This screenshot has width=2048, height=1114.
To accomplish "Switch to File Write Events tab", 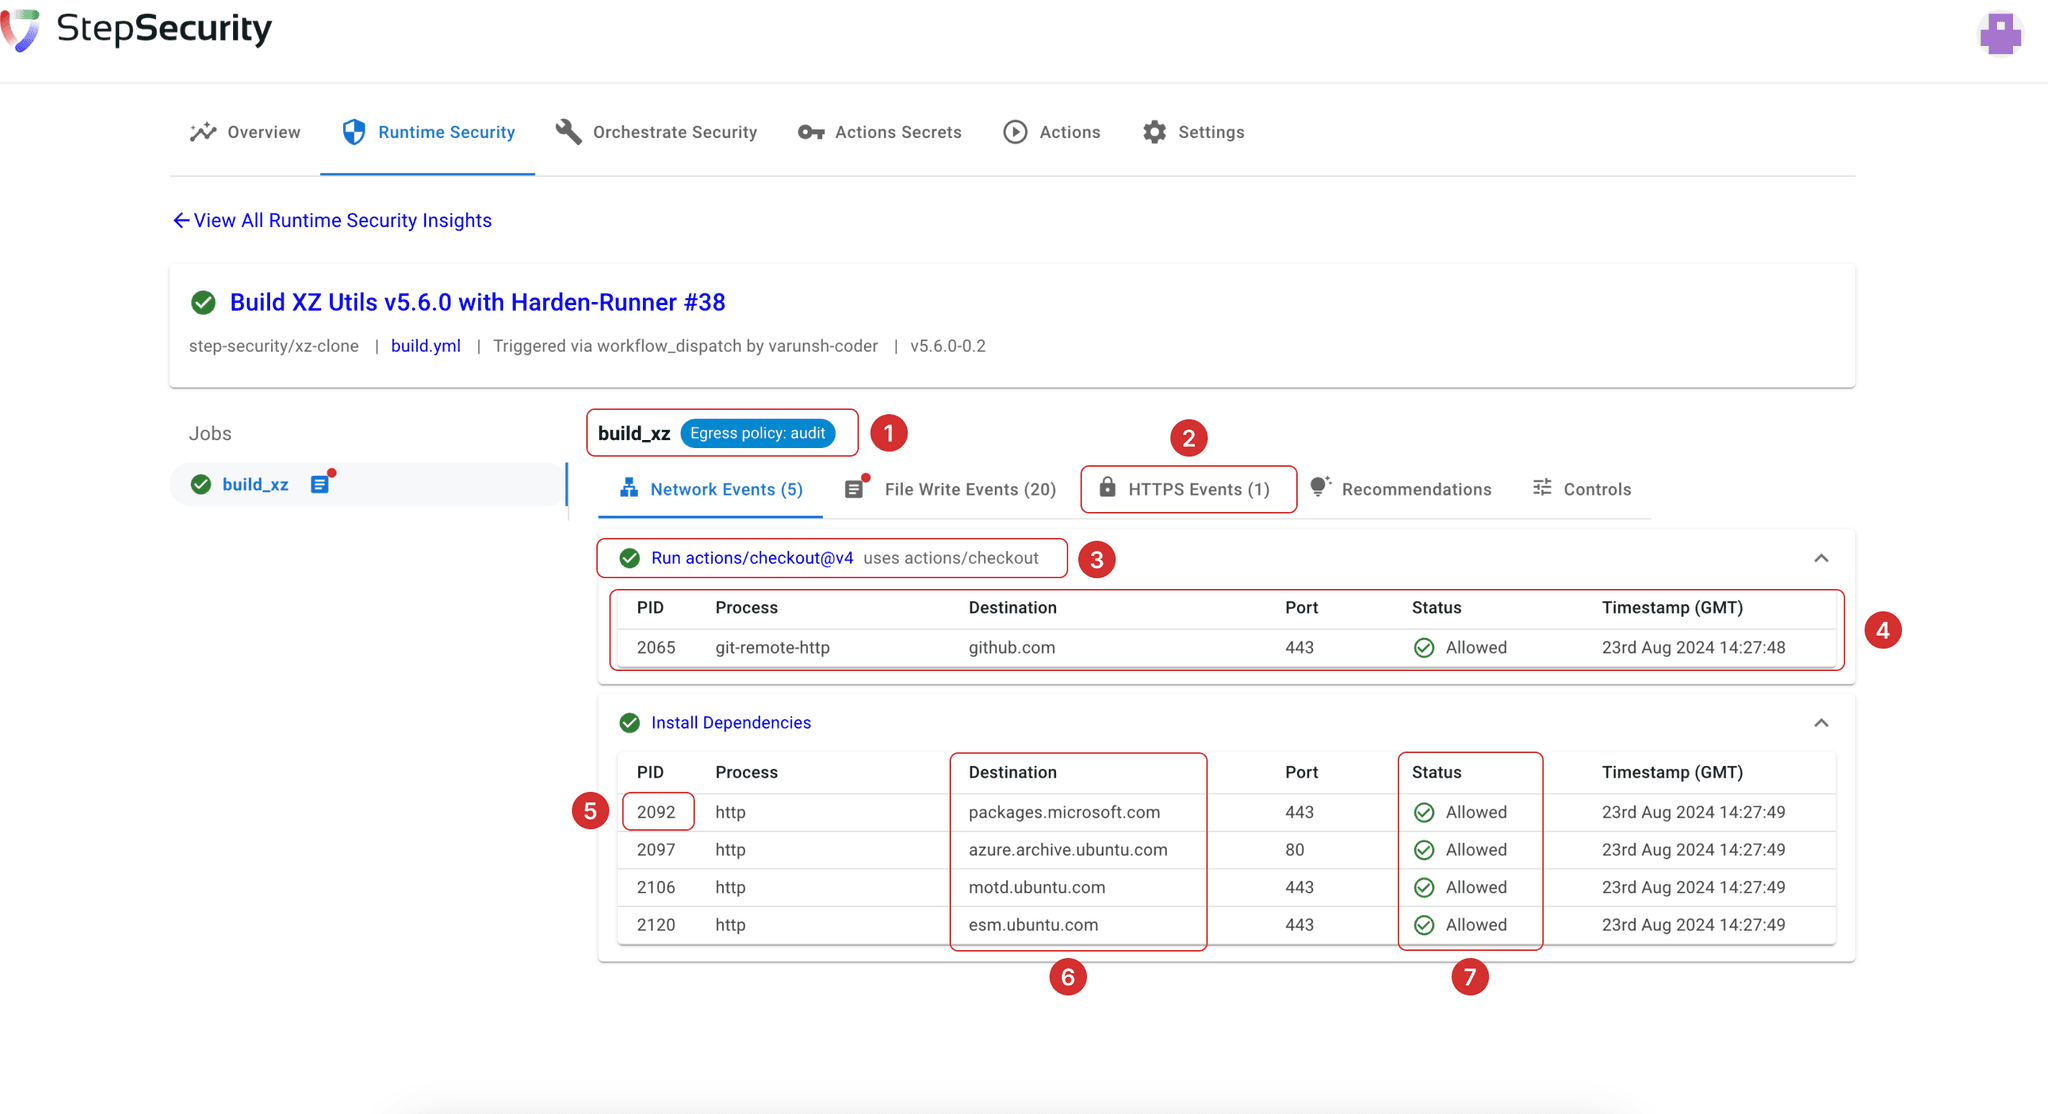I will (969, 489).
